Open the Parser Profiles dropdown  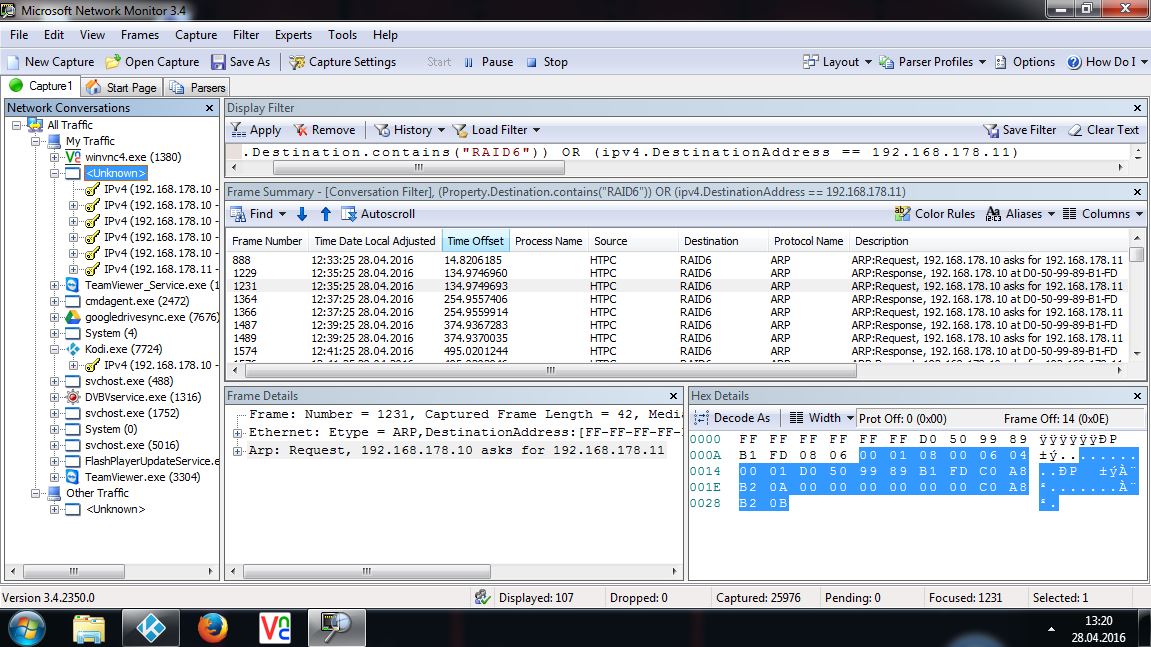[x=933, y=62]
